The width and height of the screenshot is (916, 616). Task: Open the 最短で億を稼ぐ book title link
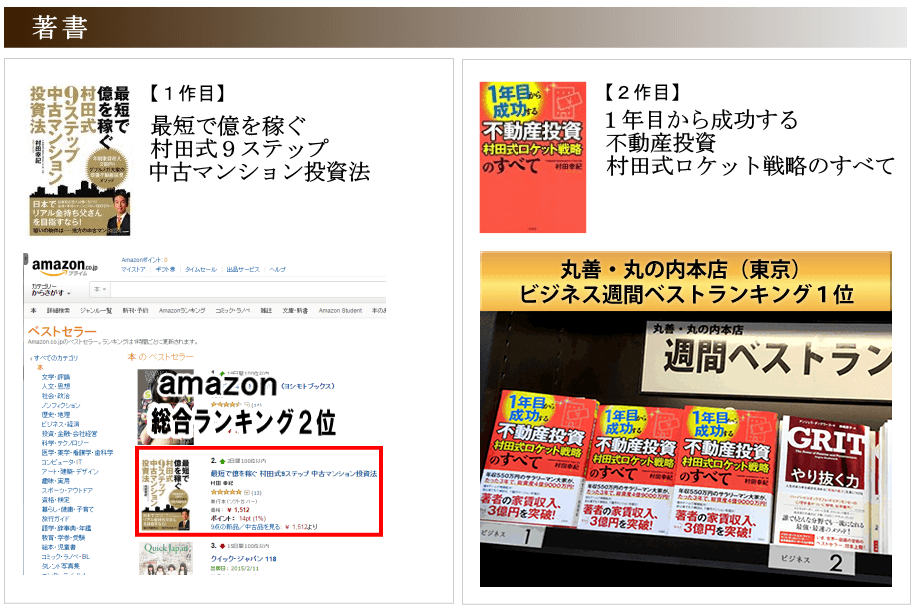click(294, 473)
